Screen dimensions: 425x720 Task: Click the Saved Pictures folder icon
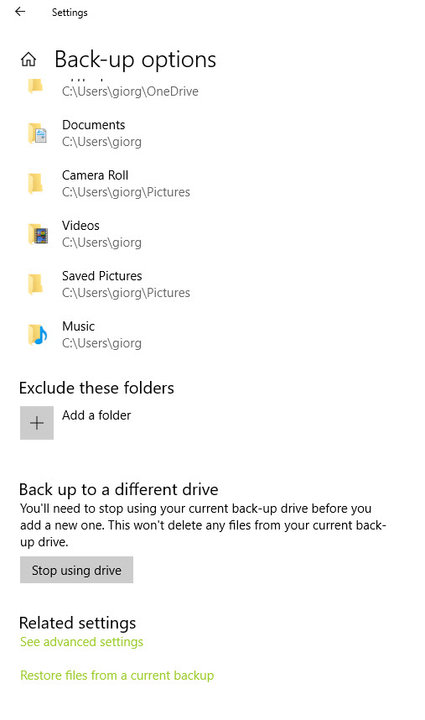pos(36,284)
